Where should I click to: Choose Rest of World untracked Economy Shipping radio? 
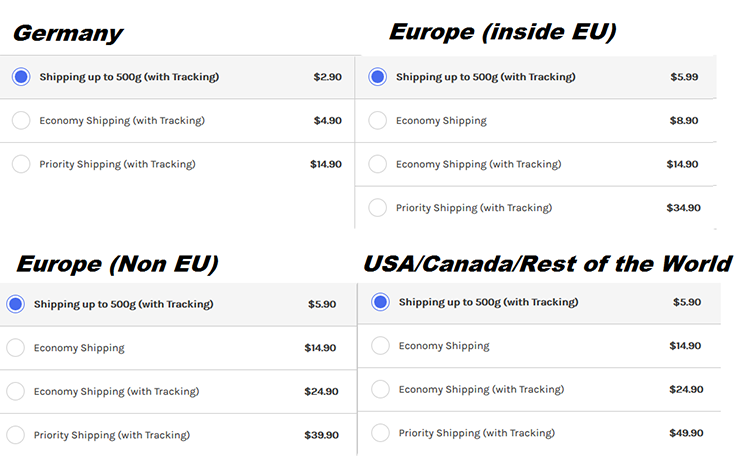[380, 346]
